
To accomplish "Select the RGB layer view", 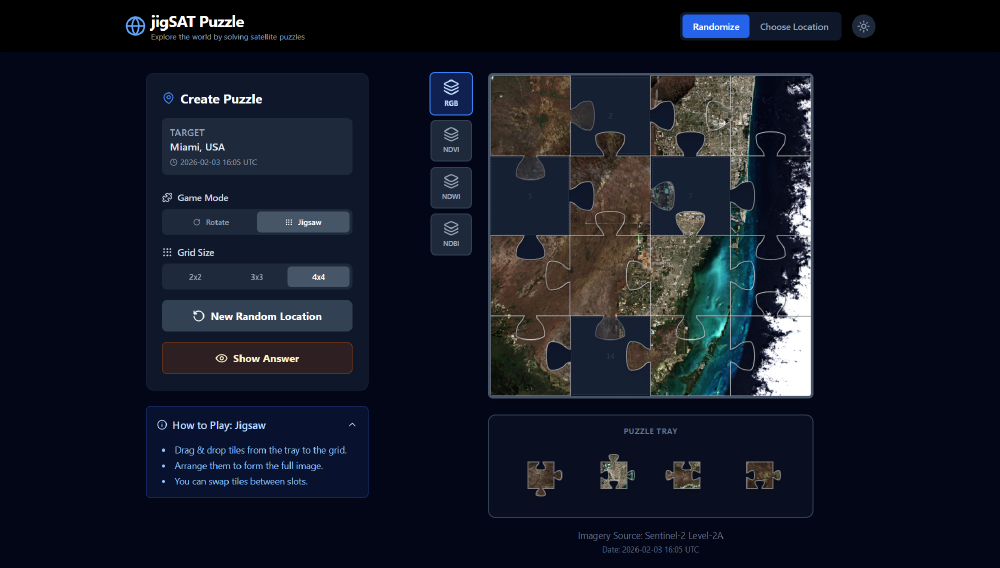I will pyautogui.click(x=451, y=94).
